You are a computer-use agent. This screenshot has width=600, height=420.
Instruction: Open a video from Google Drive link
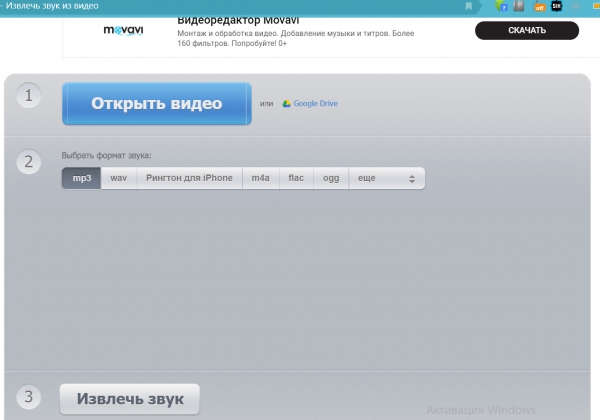315,104
